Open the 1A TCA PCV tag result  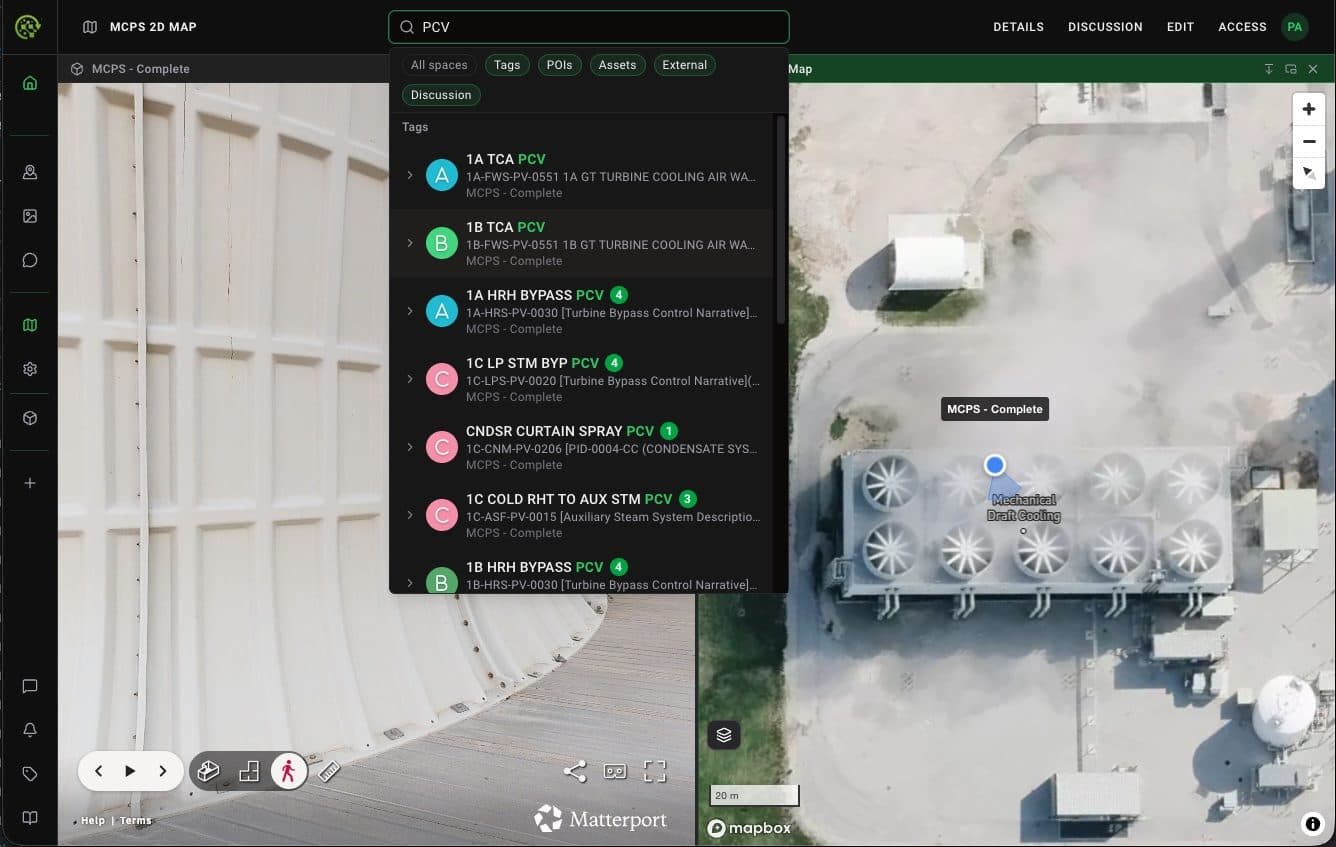coord(581,175)
